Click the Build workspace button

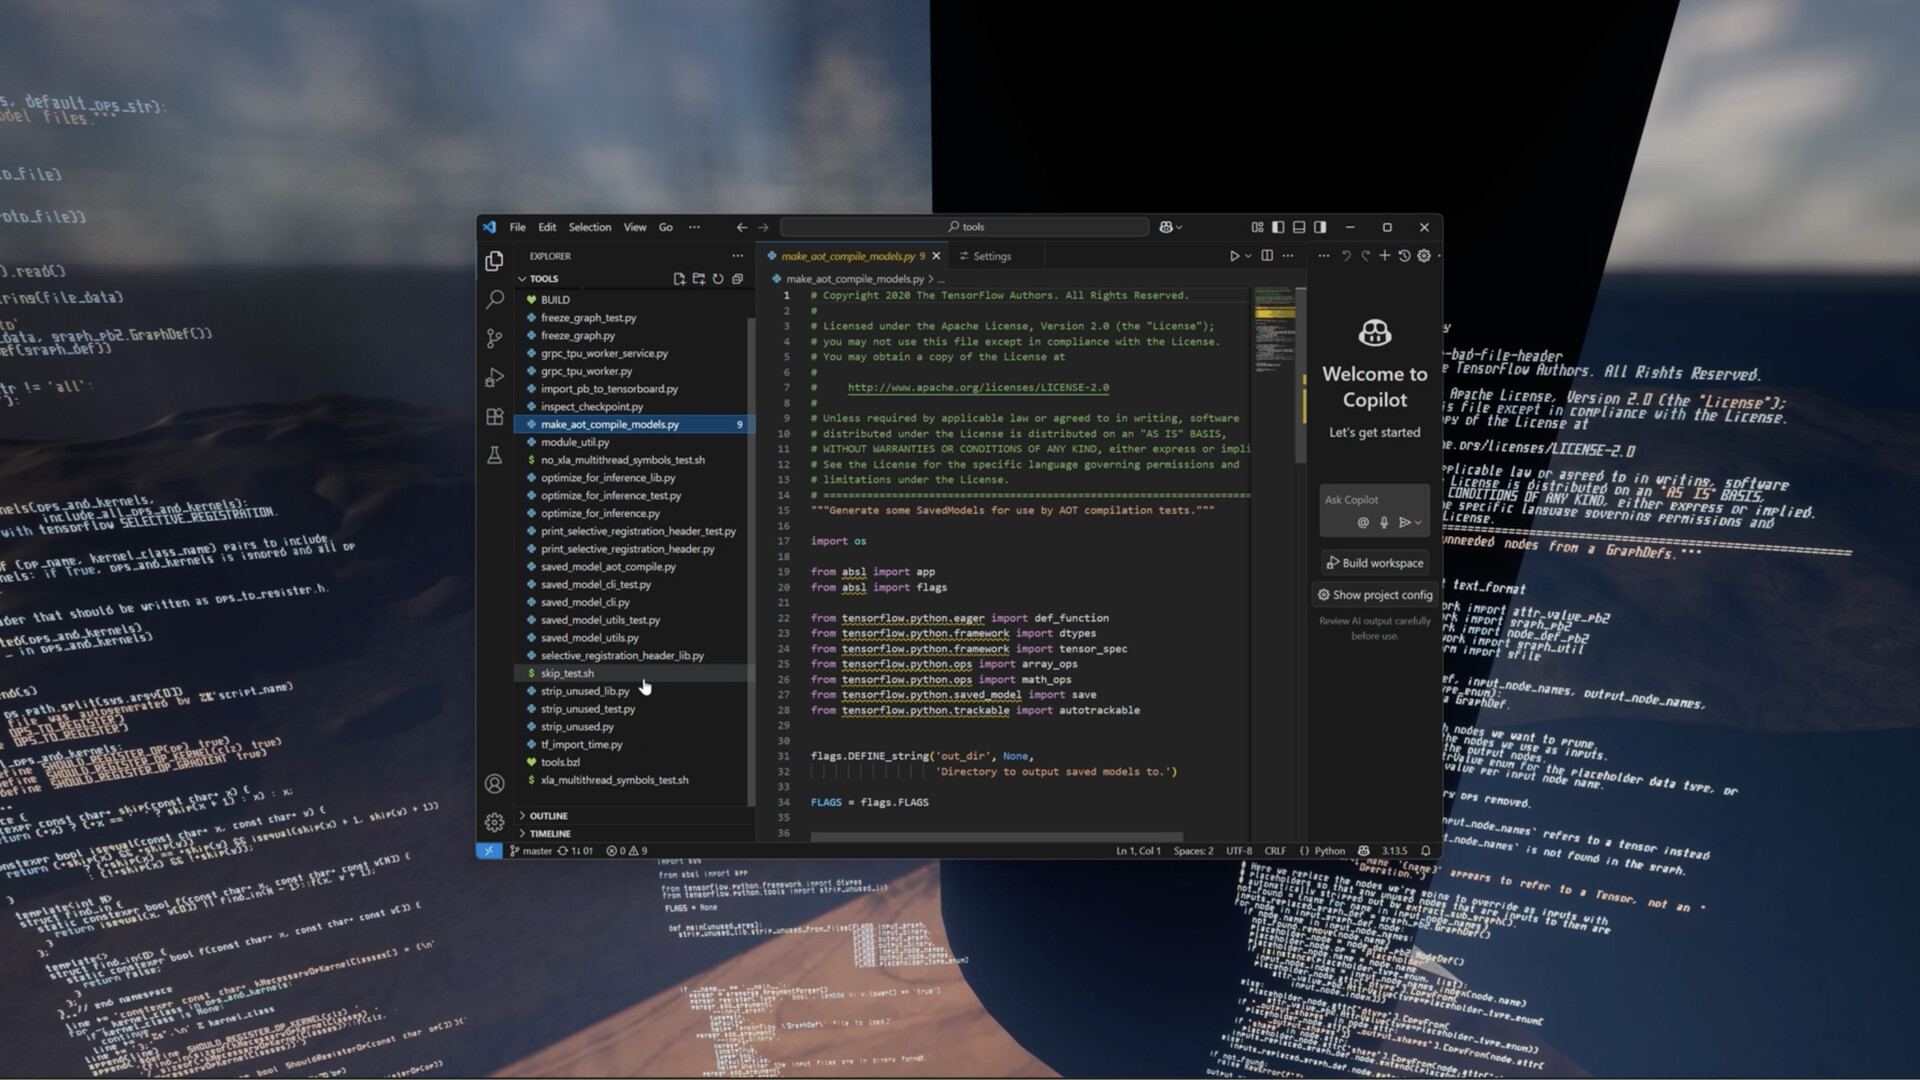click(1375, 563)
